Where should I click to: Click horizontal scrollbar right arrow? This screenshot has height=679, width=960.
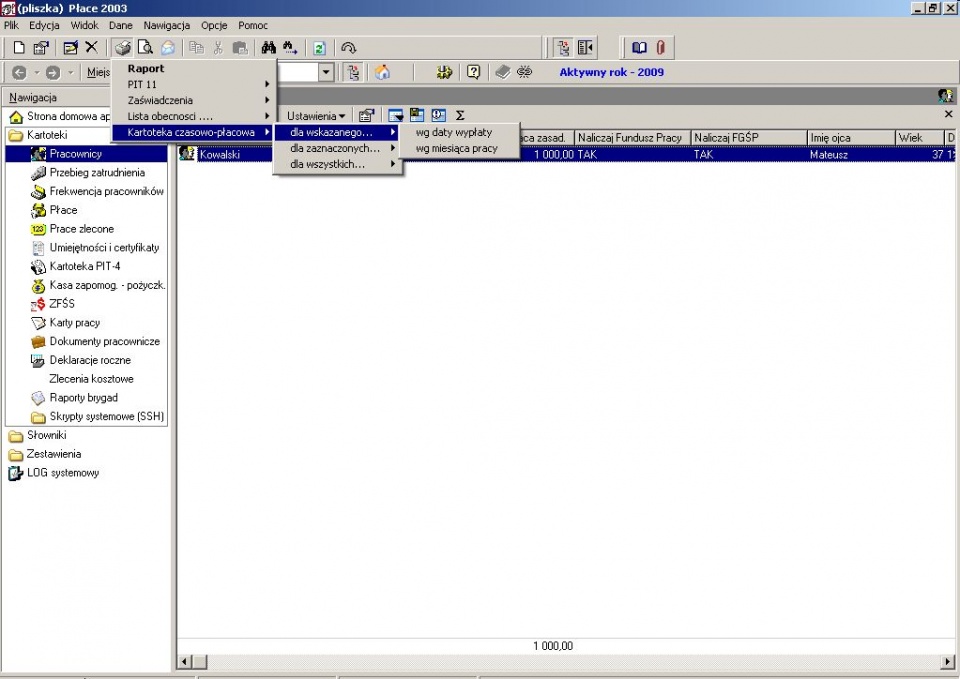948,662
